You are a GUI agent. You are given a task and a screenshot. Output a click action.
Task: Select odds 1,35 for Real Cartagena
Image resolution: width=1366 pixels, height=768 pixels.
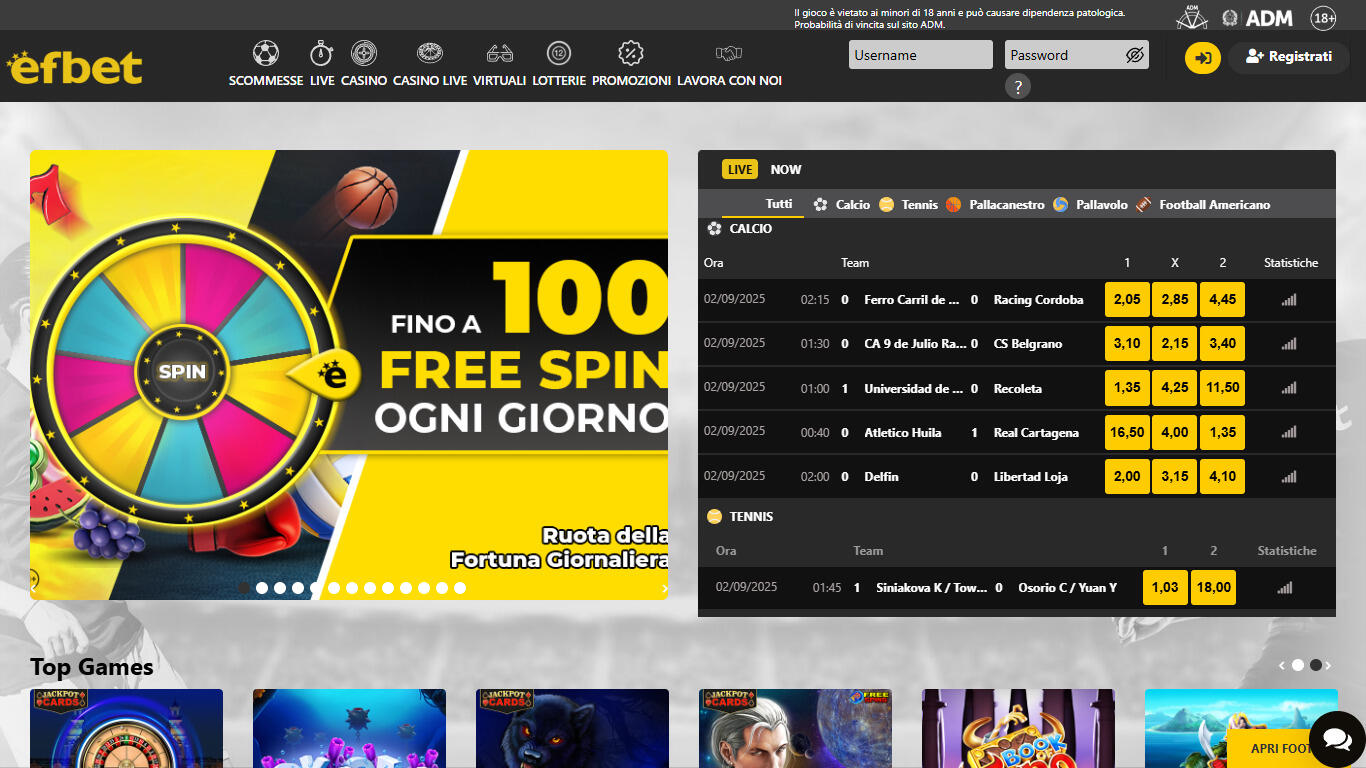coord(1222,433)
